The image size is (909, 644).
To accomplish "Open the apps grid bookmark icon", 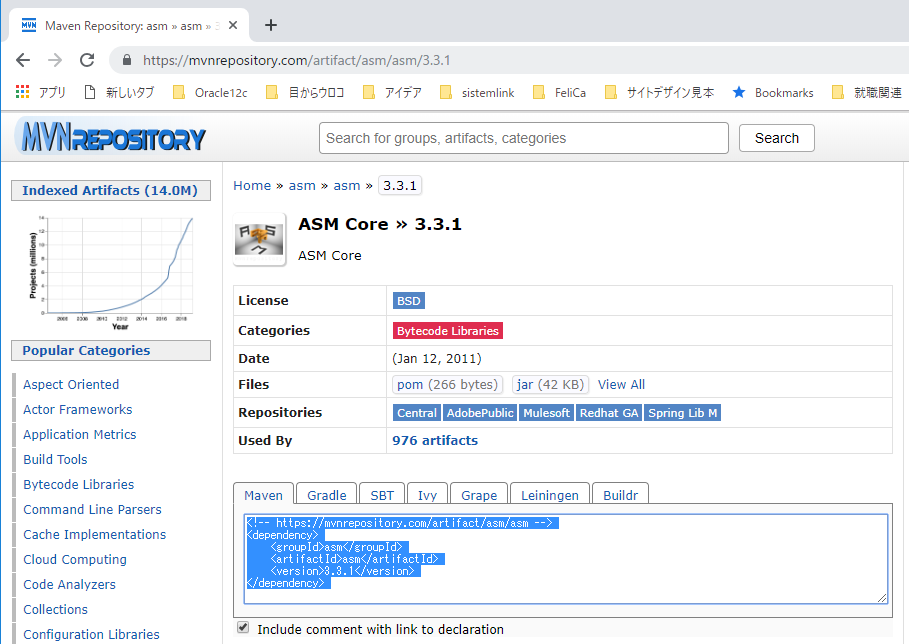I will pos(23,92).
